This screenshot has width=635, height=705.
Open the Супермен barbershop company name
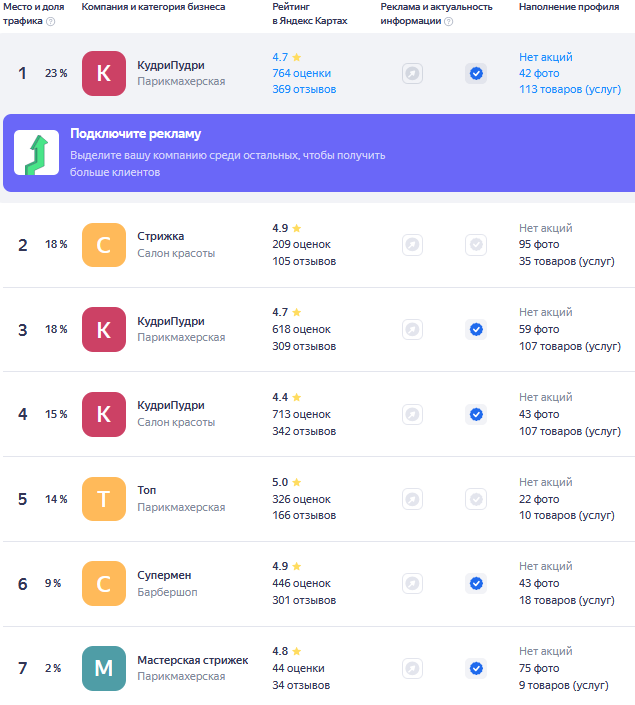(164, 576)
